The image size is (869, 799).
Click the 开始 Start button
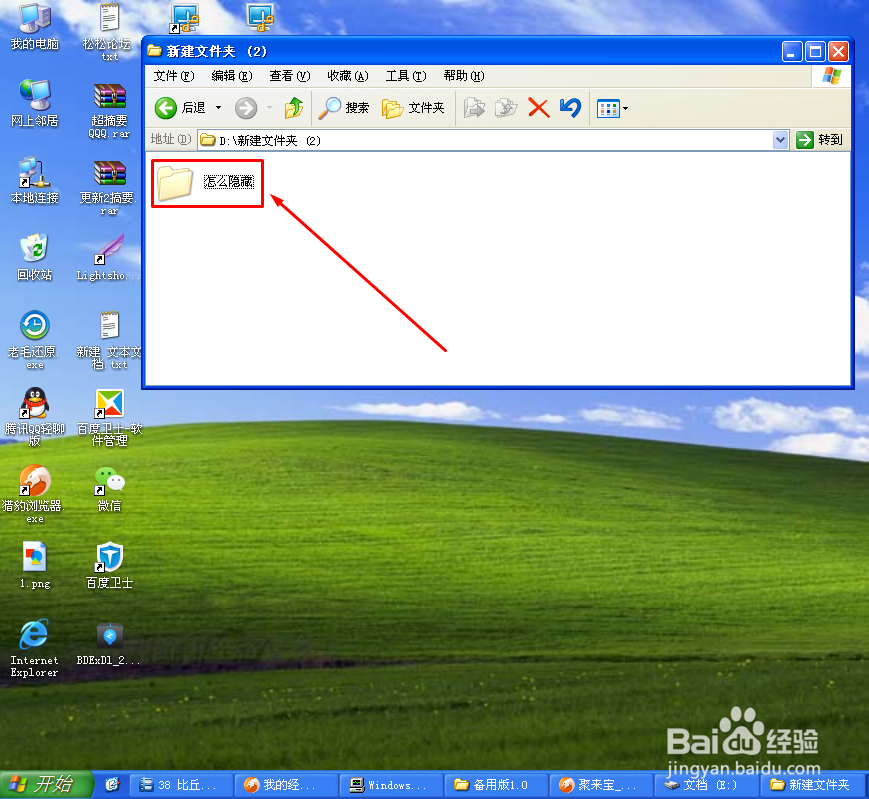(45, 785)
